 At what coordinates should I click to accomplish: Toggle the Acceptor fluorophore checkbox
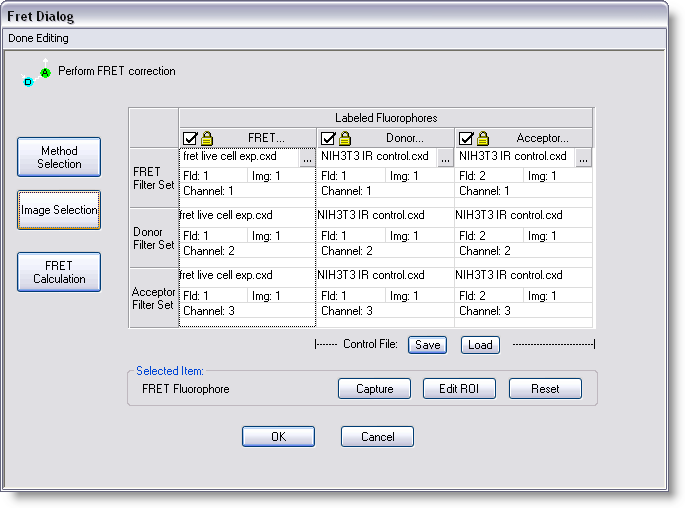pos(466,138)
